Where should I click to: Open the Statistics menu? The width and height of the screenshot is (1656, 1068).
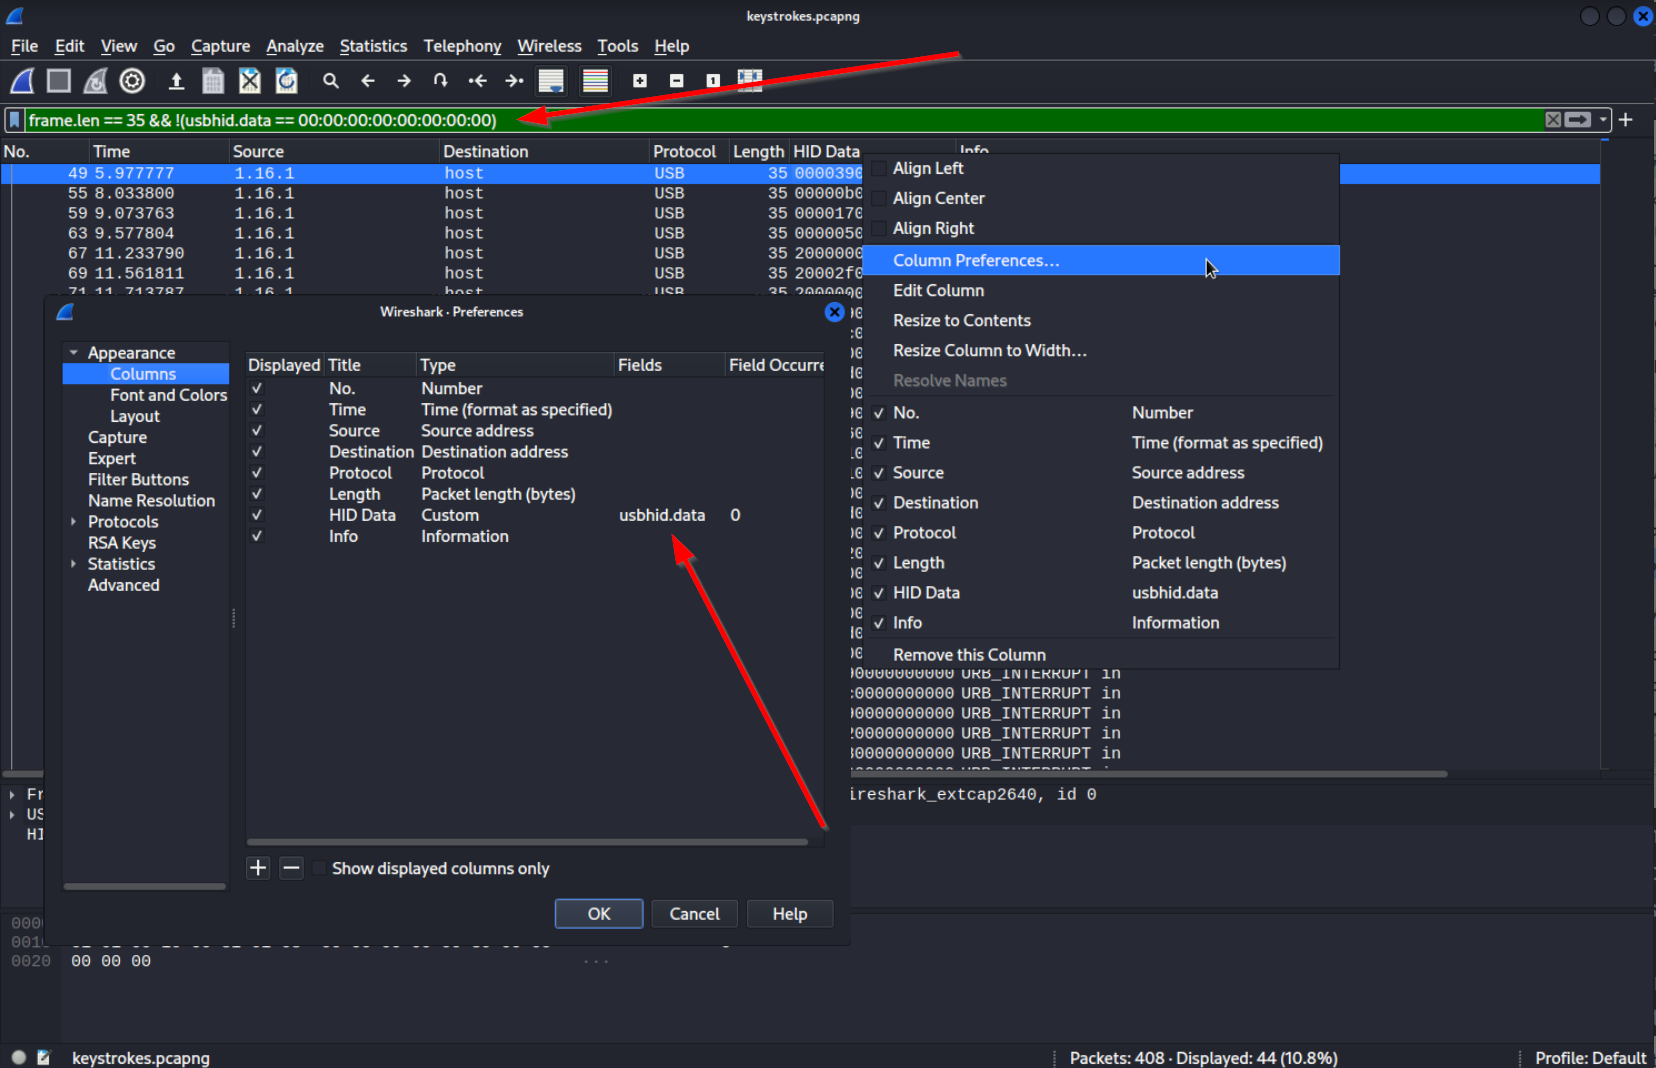click(373, 46)
